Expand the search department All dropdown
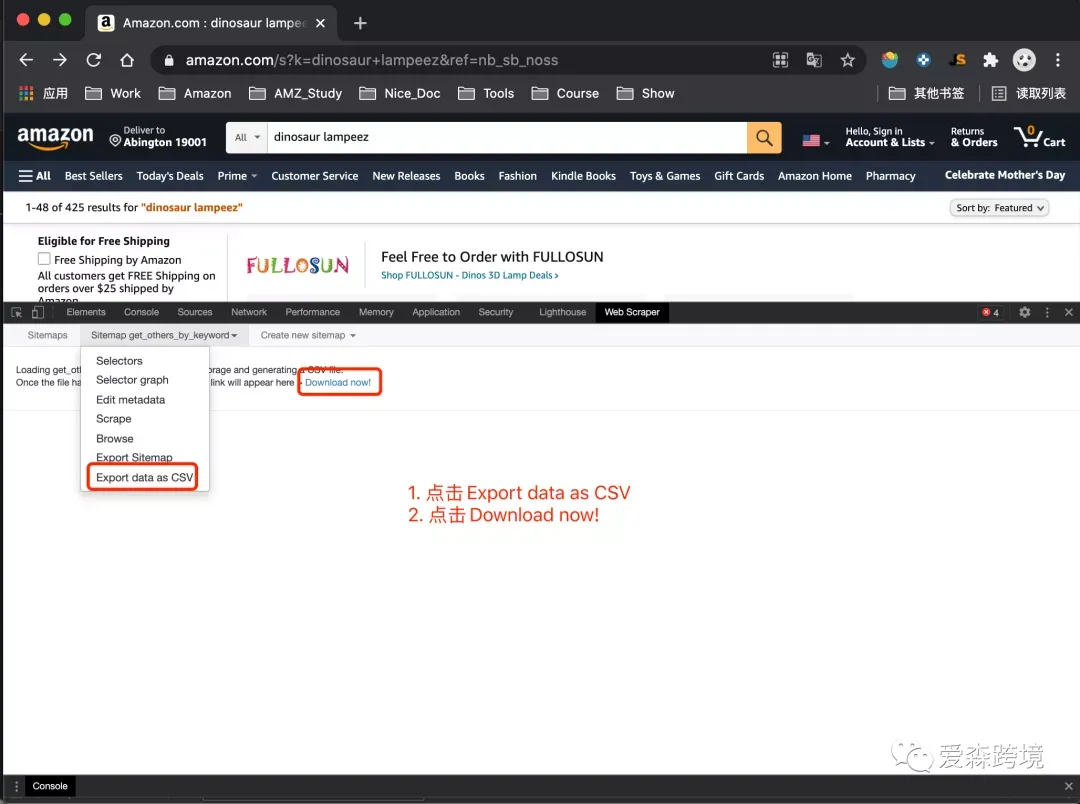This screenshot has width=1080, height=804. pyautogui.click(x=247, y=137)
